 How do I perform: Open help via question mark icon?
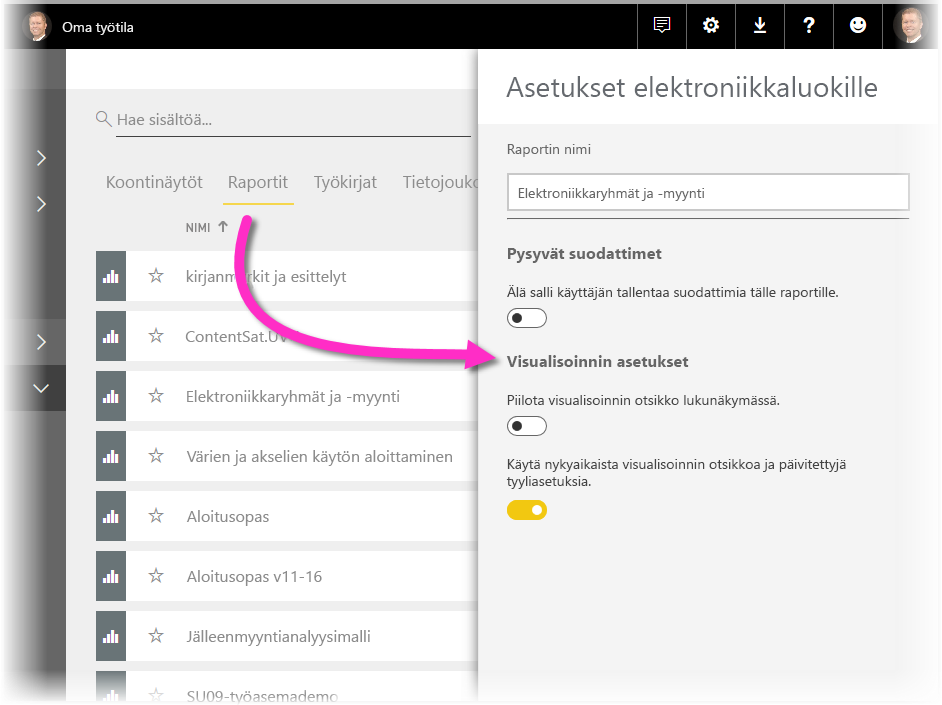point(809,26)
